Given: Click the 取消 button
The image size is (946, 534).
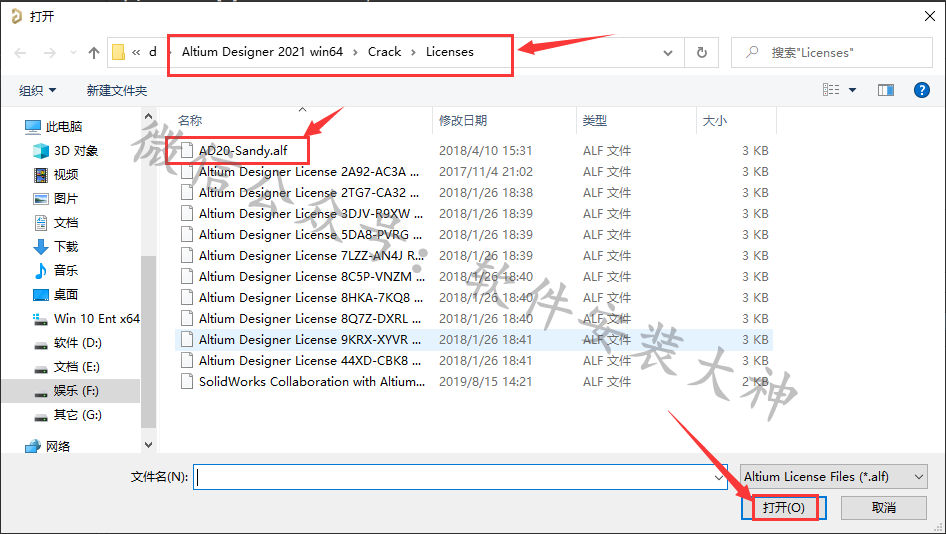Looking at the screenshot, I should pyautogui.click(x=884, y=508).
